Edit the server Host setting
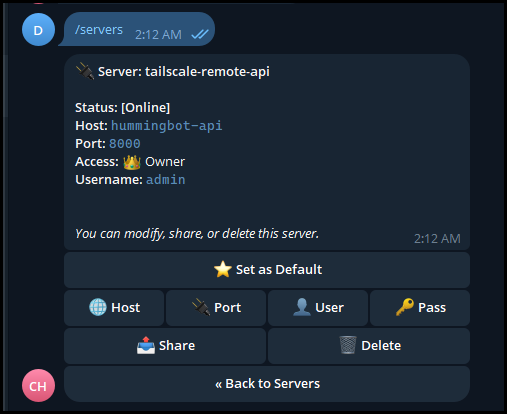 [x=114, y=308]
